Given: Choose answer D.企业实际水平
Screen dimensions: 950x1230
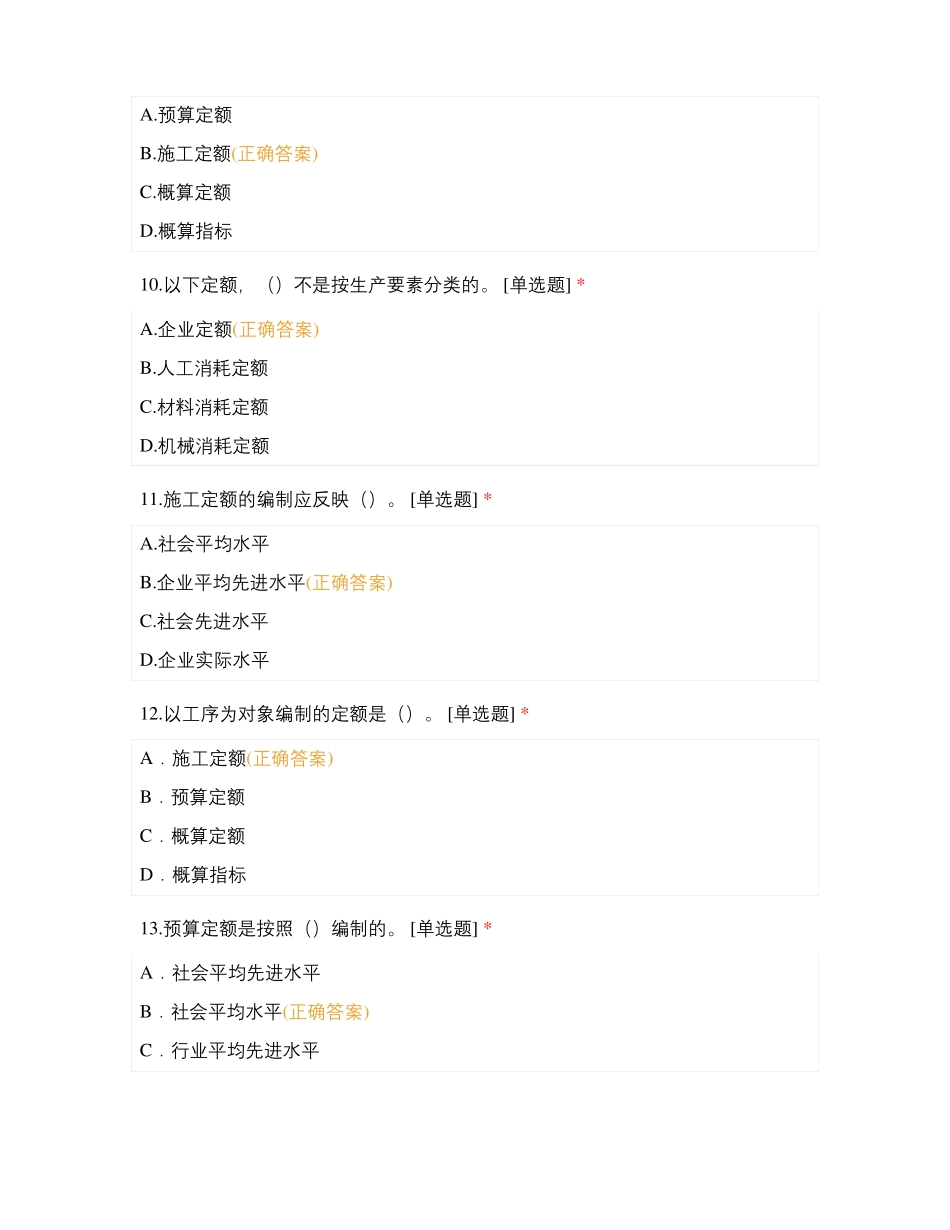Looking at the screenshot, I should point(204,660).
